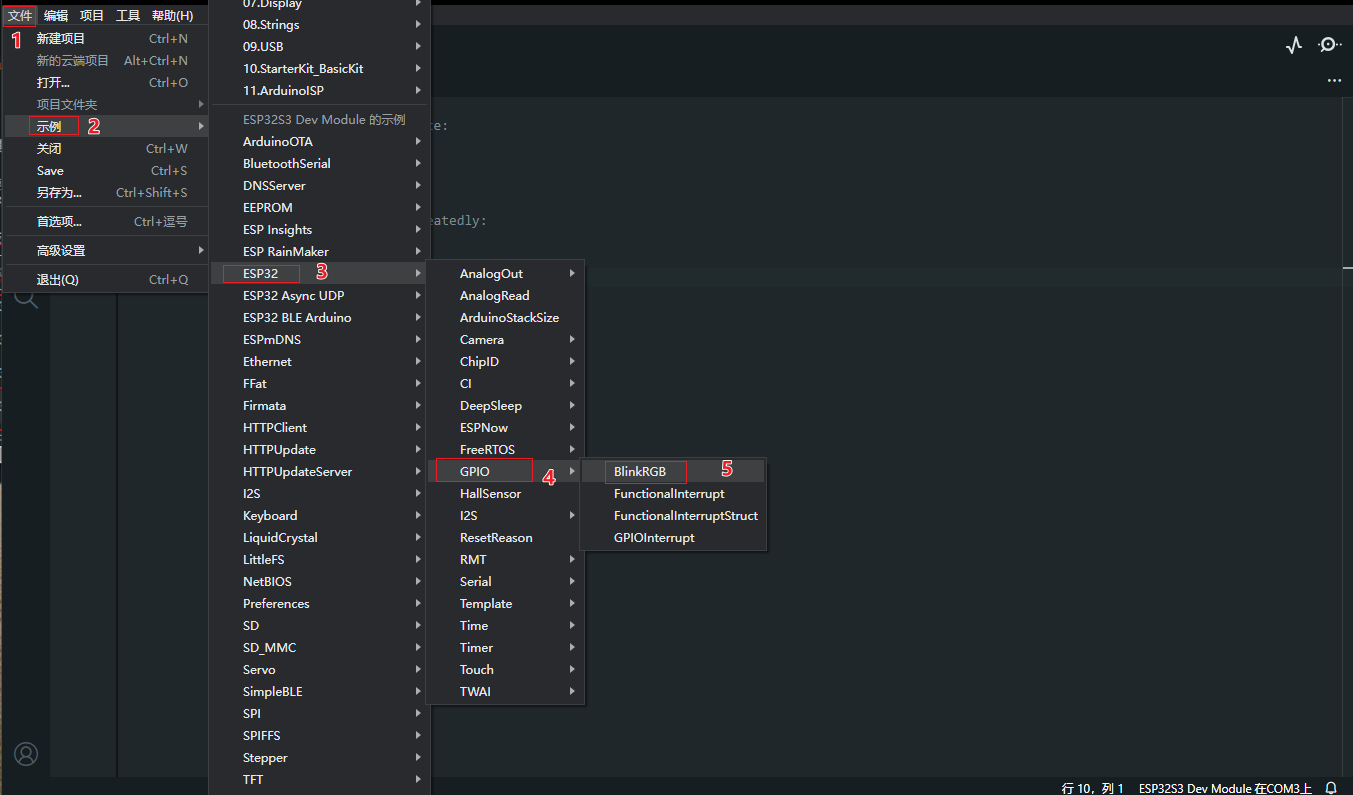The image size is (1353, 795).
Task: Open the FreeRTOS submenu
Action: [x=505, y=450]
